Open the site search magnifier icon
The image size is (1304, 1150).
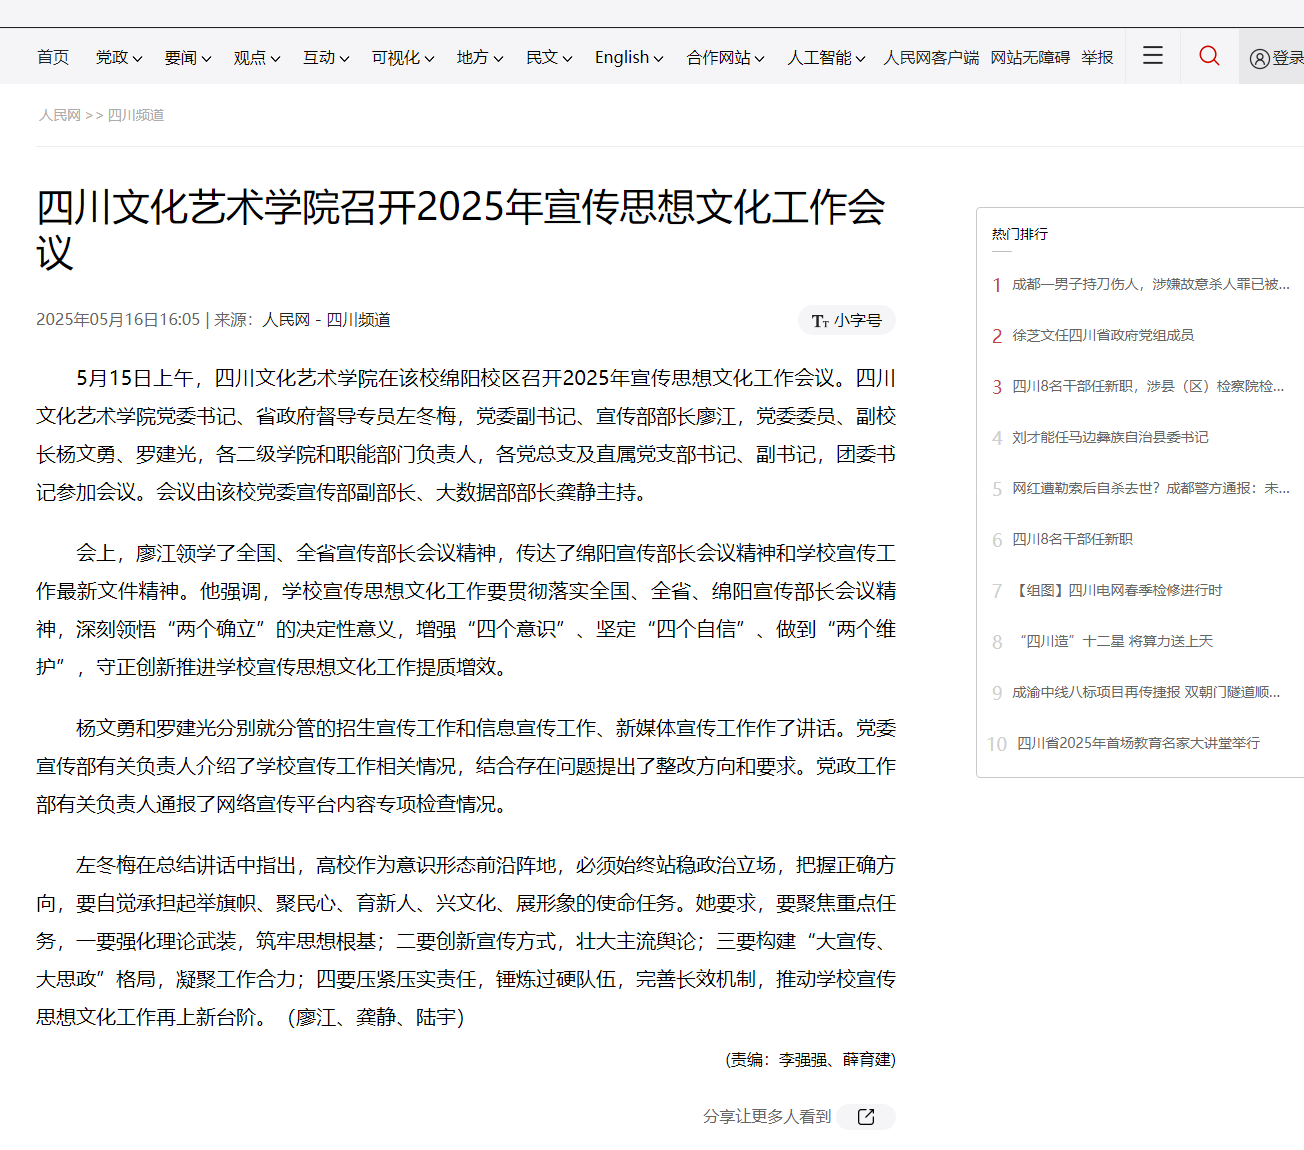pos(1209,56)
